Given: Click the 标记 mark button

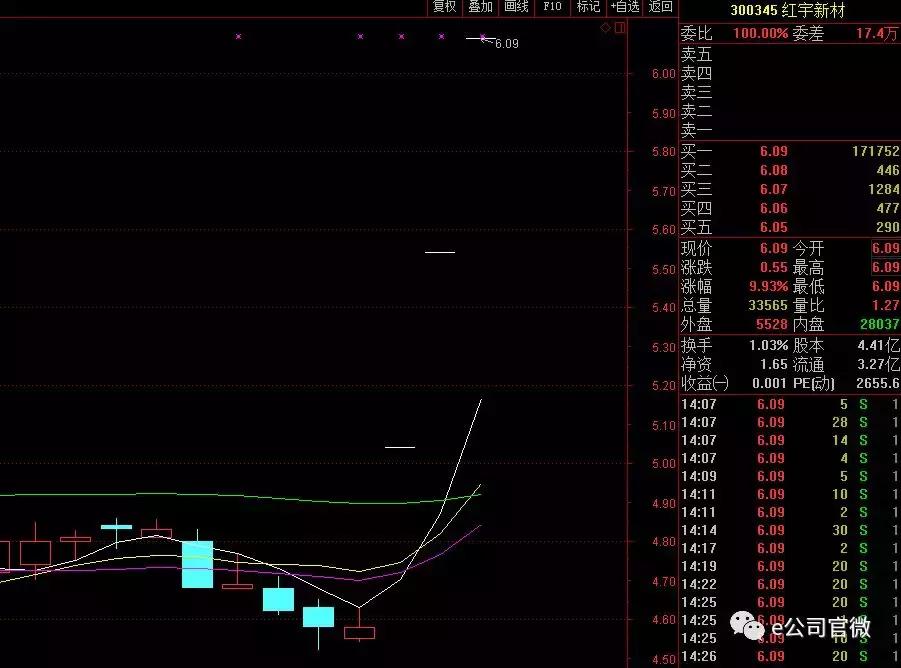Looking at the screenshot, I should (588, 6).
